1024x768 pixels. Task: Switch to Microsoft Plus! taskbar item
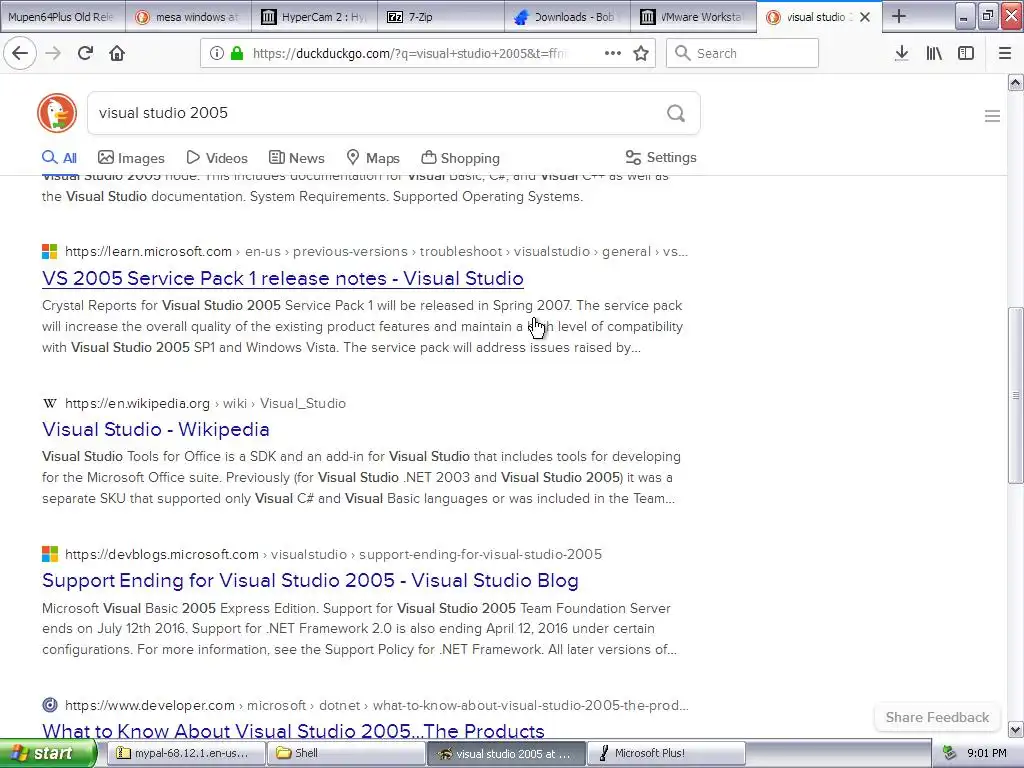coord(666,753)
